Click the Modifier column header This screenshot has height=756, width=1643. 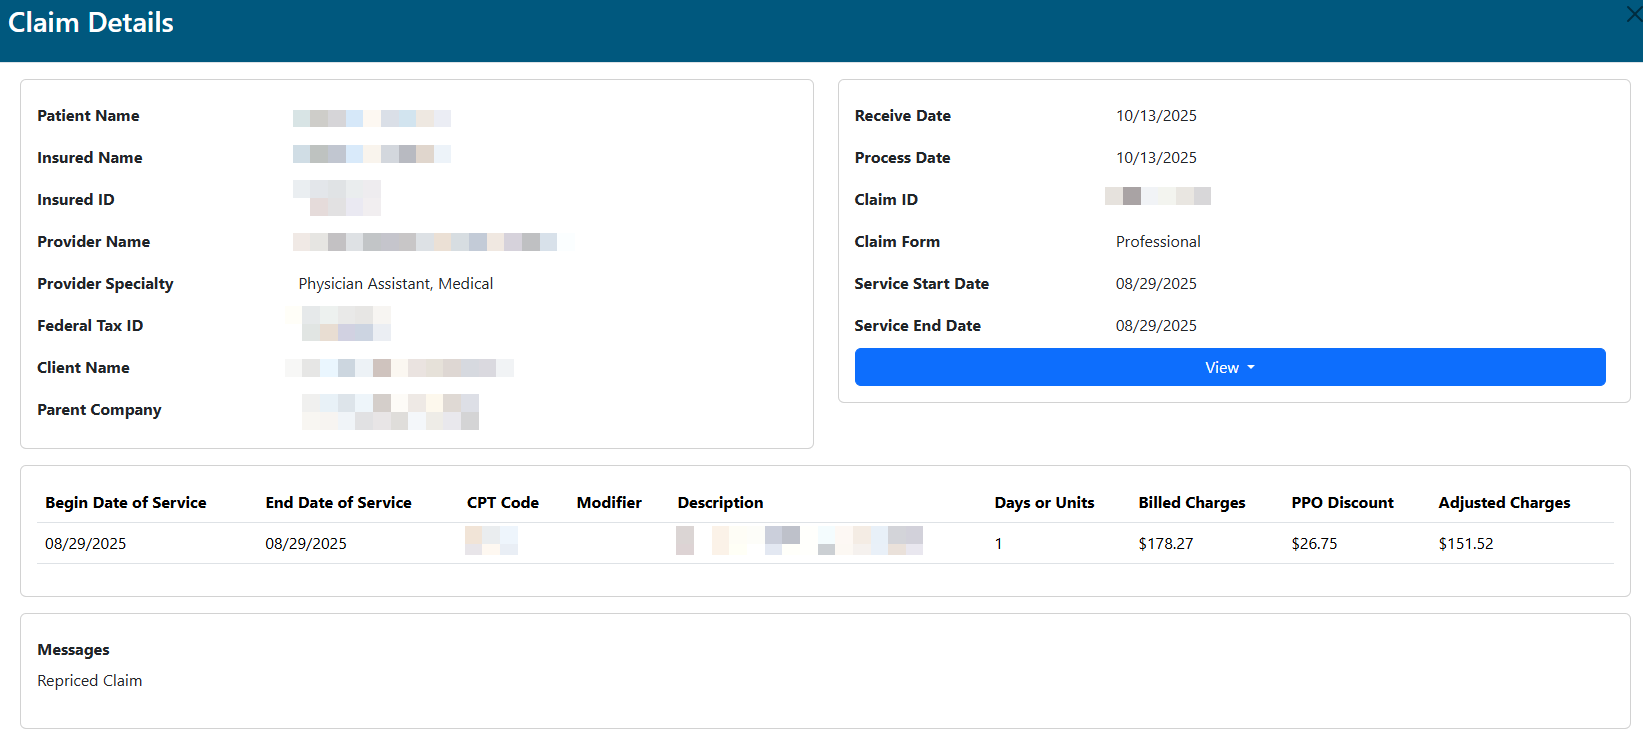click(x=608, y=502)
